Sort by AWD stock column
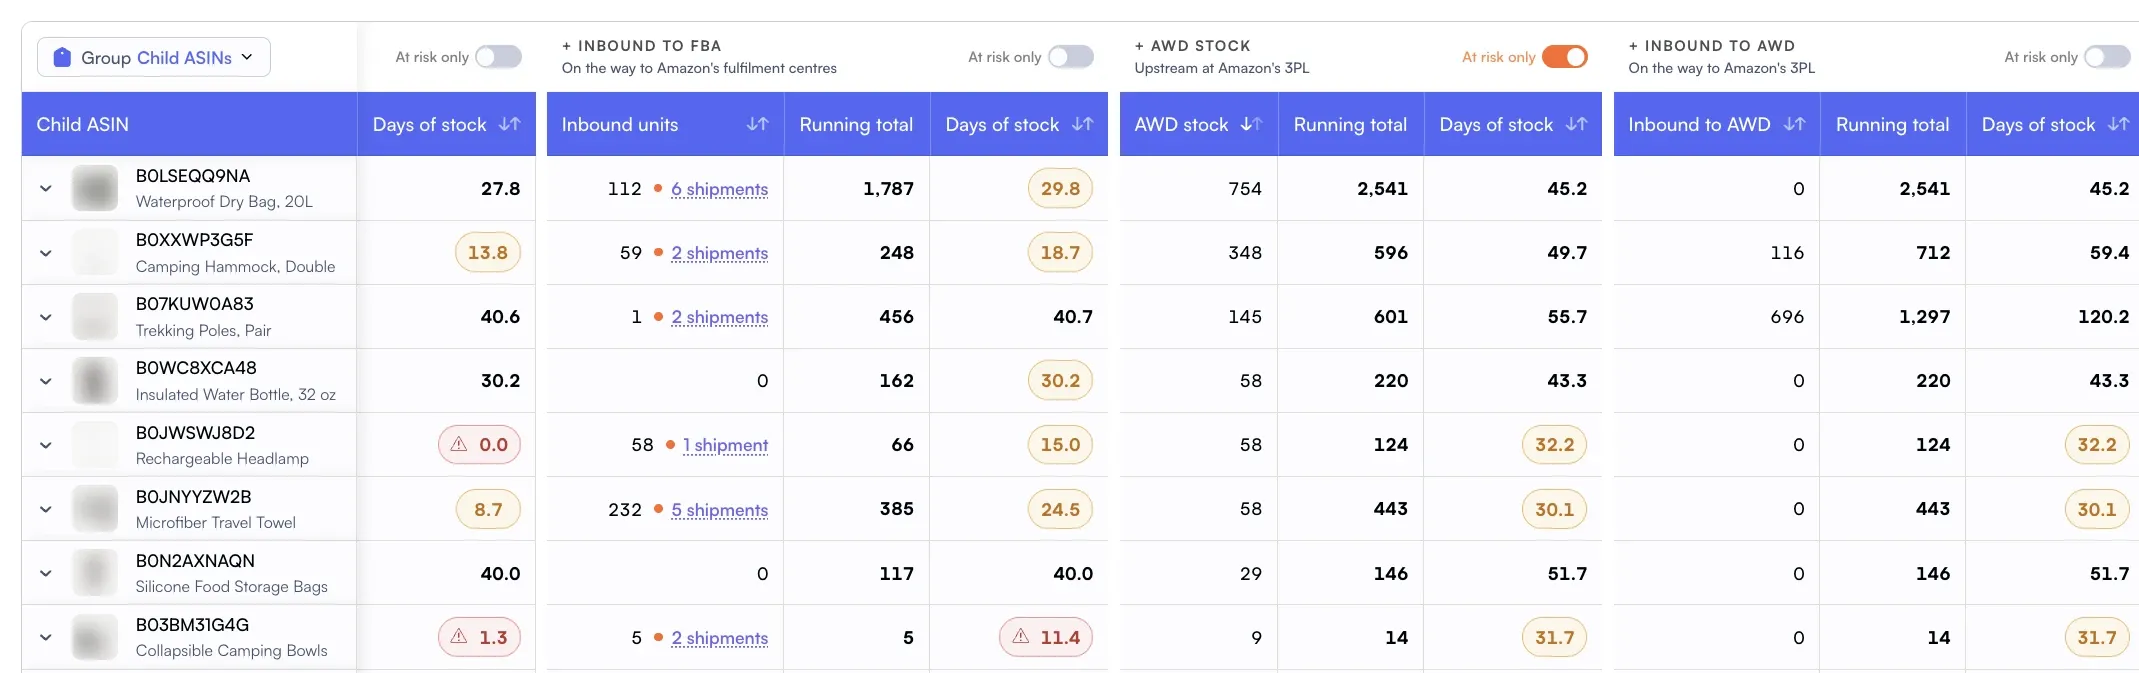The image size is (2139, 673). pos(1252,124)
